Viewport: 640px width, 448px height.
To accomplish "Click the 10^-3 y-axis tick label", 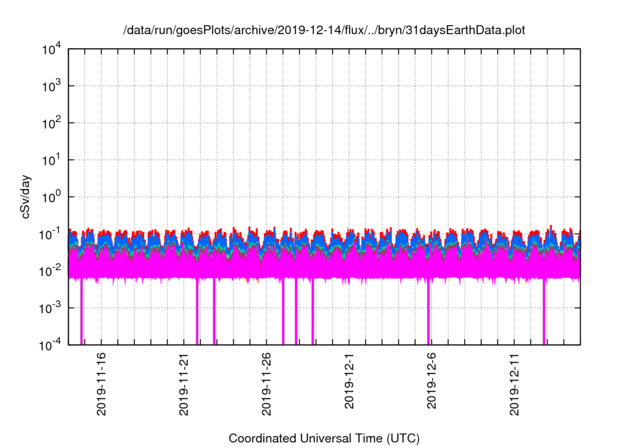I will (x=51, y=308).
